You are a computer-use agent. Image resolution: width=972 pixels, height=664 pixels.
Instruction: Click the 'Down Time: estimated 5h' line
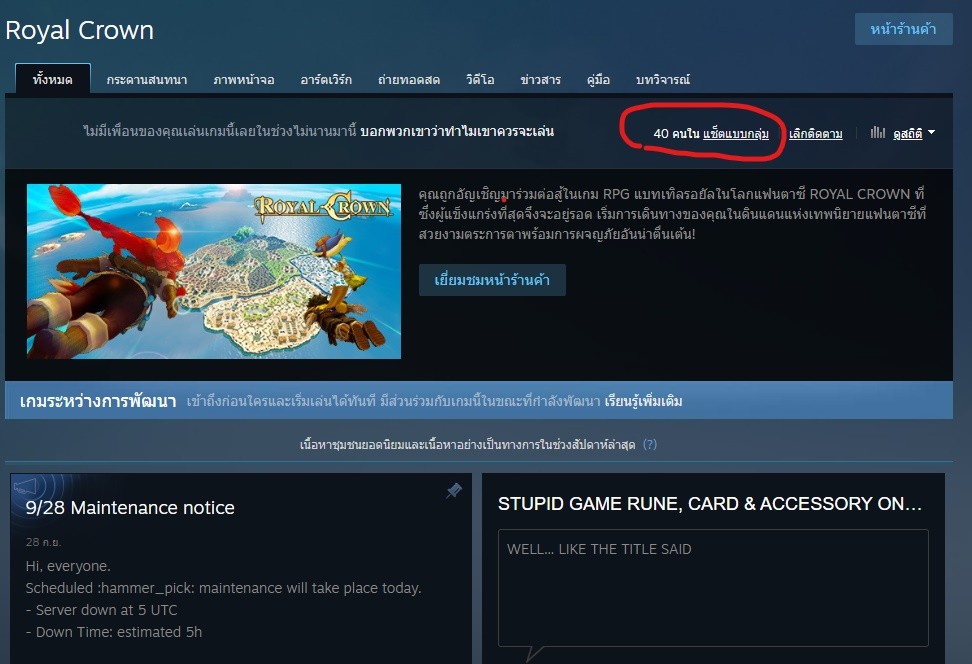pyautogui.click(x=114, y=632)
